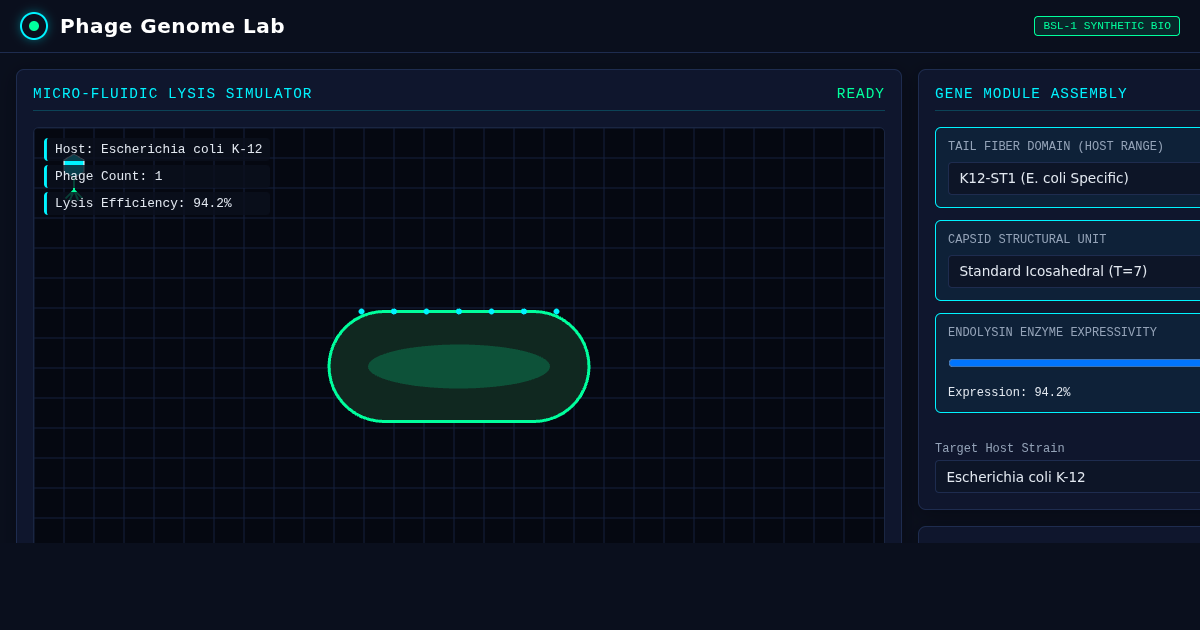The height and width of the screenshot is (630, 1200).
Task: Click the 'CAPSID STRUCTURAL UNIT' label
Action: tap(1027, 240)
